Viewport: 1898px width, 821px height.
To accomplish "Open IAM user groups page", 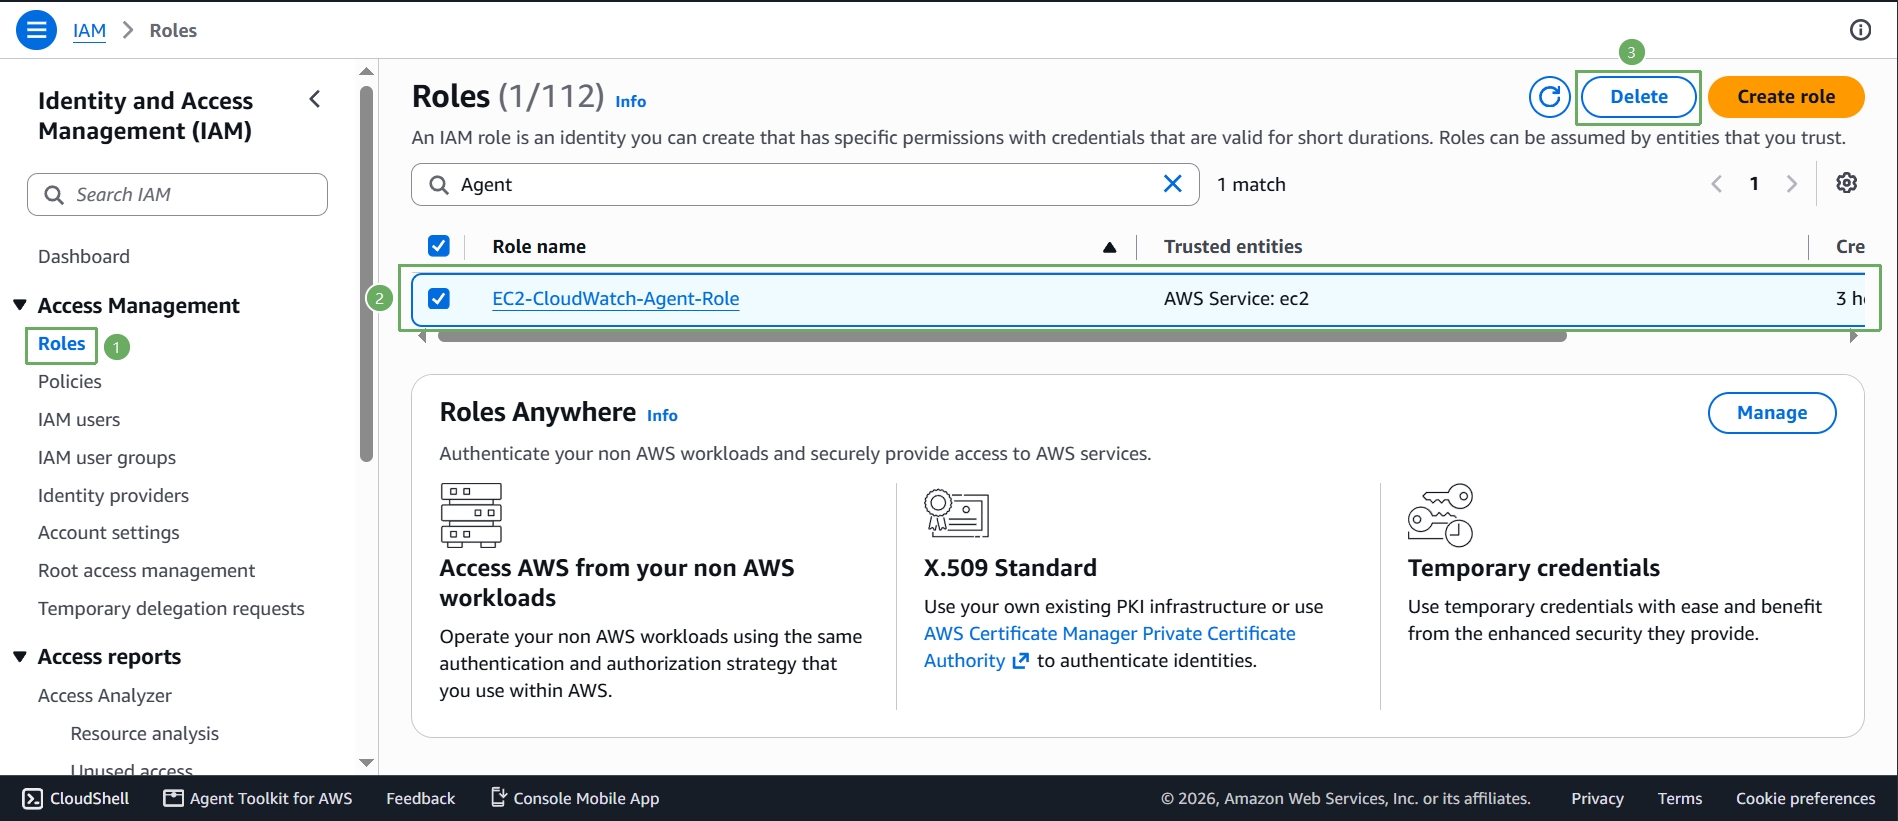I will [x=107, y=458].
